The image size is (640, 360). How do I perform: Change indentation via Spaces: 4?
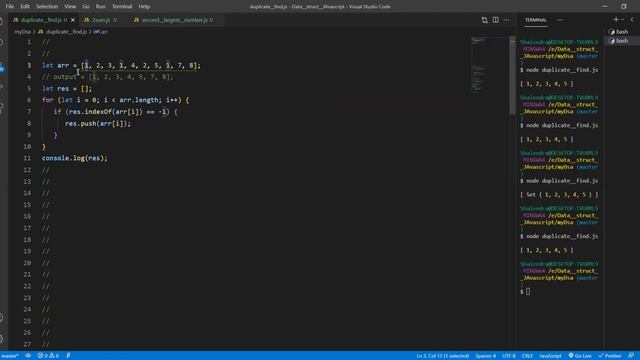pyautogui.click(x=485, y=356)
